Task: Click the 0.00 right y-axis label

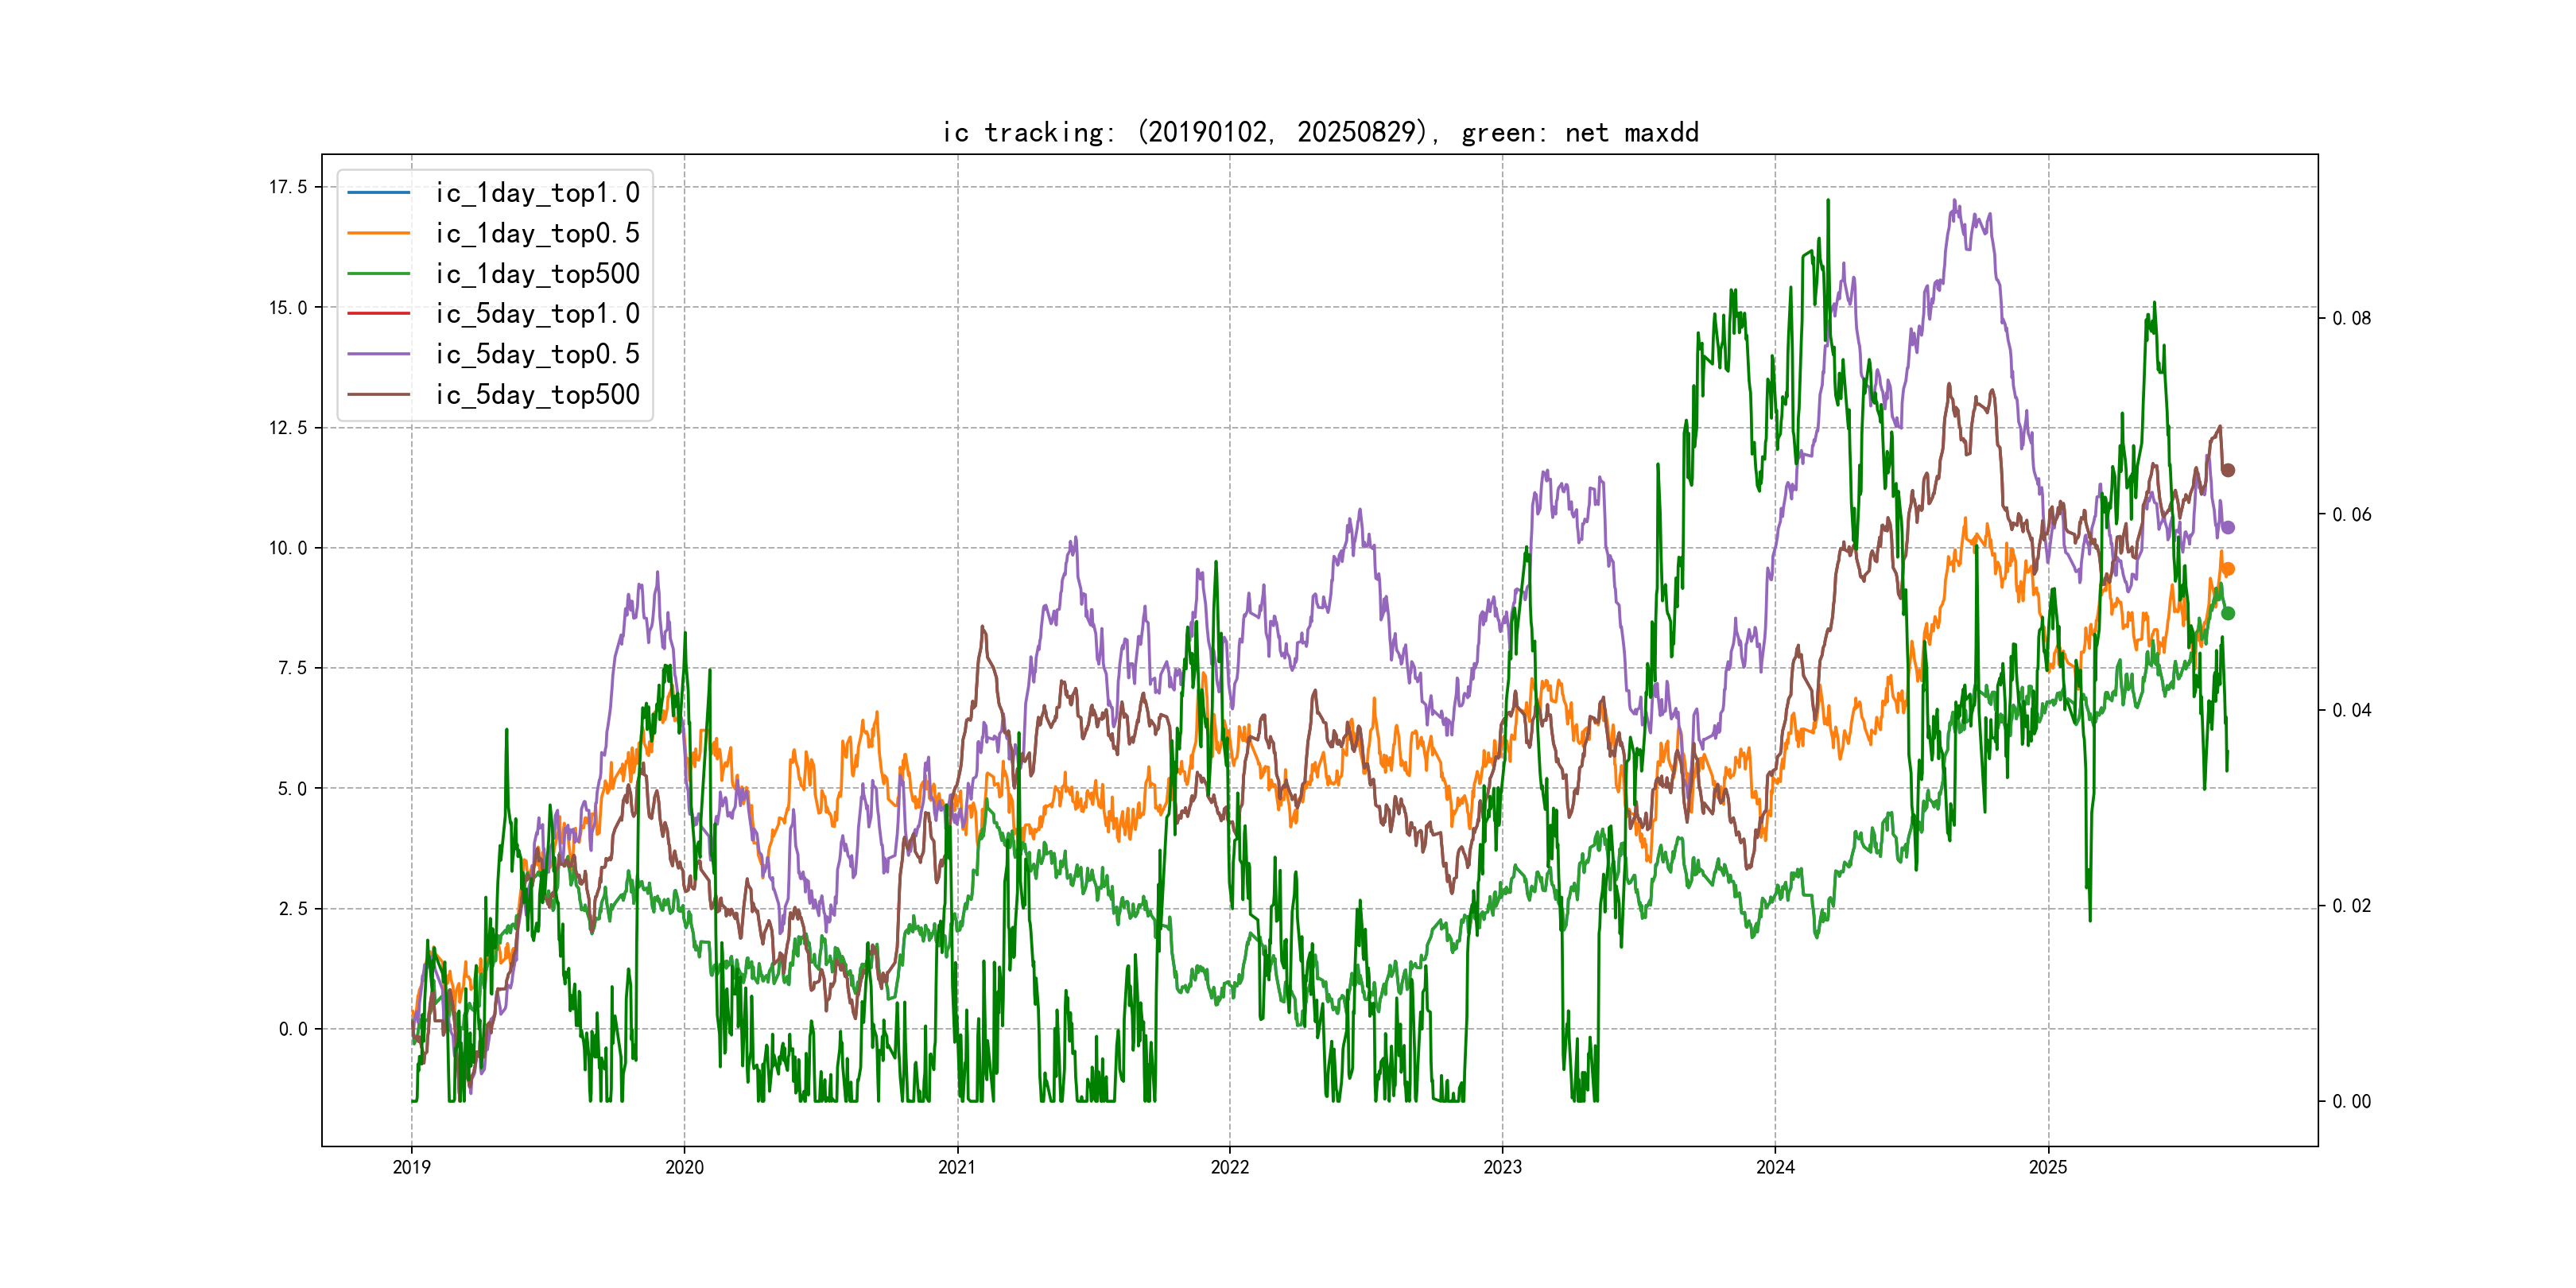Action: click(2351, 1101)
